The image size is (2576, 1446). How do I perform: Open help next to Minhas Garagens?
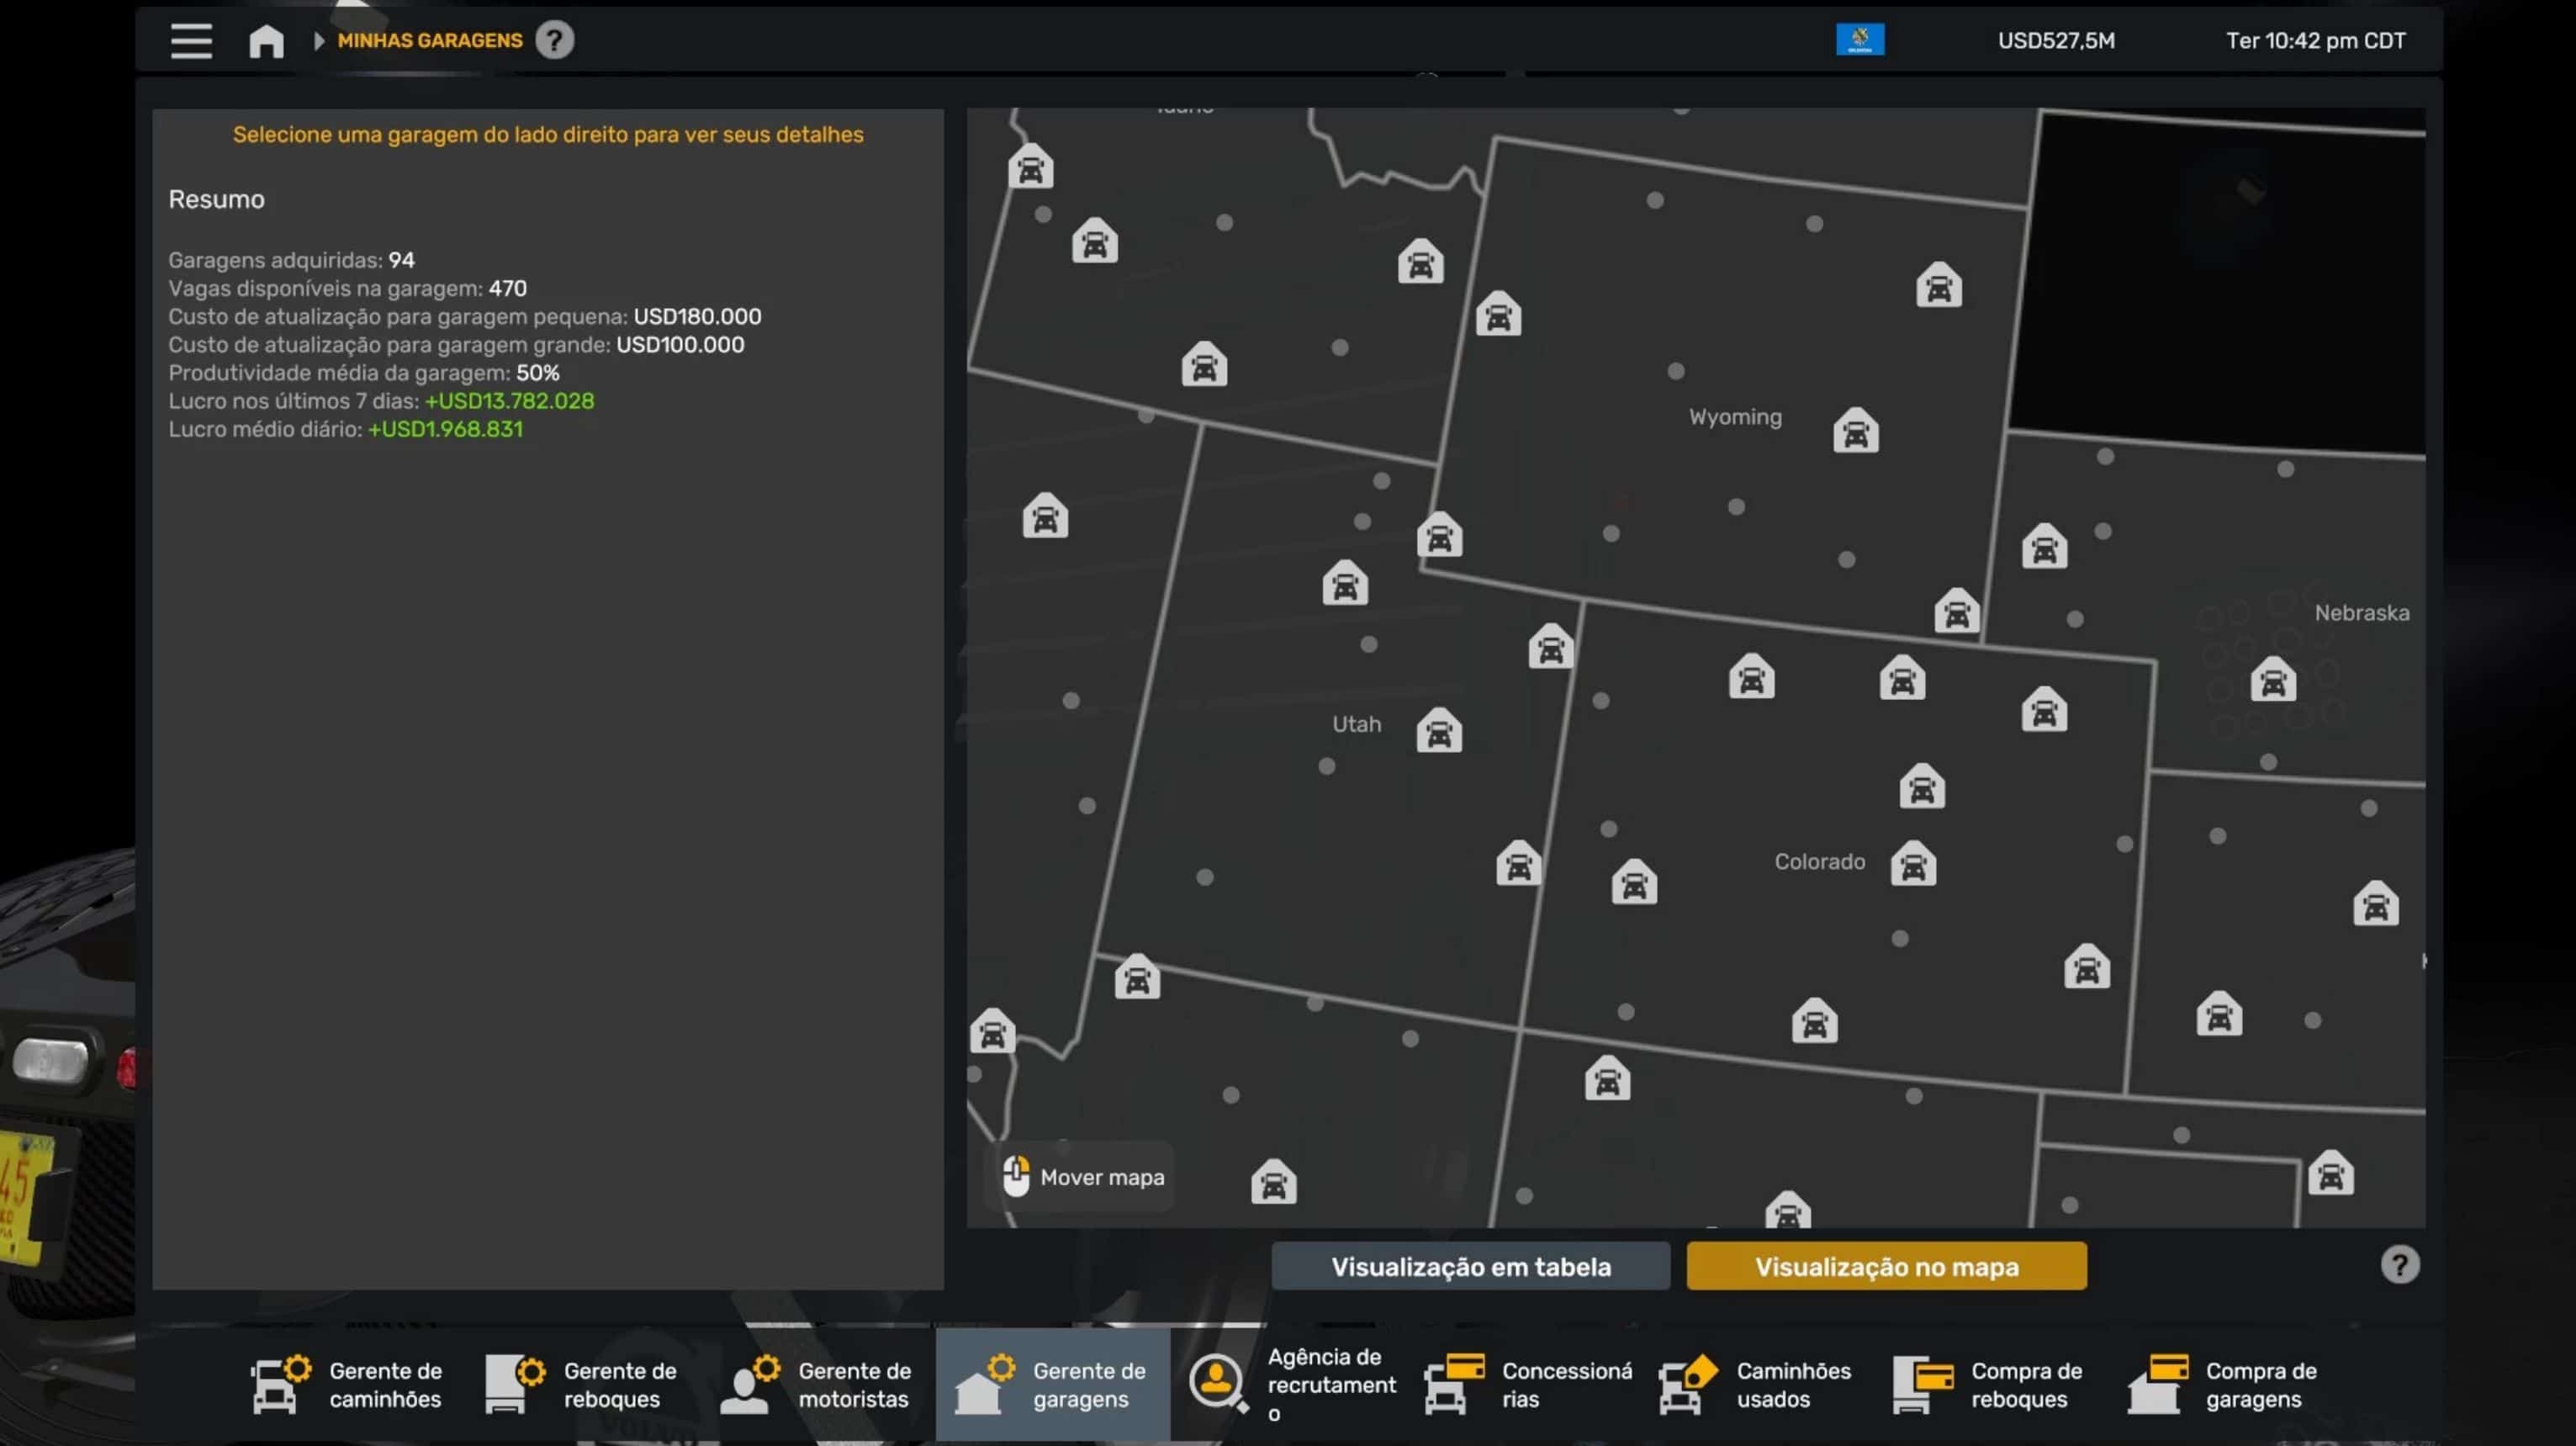pos(554,41)
